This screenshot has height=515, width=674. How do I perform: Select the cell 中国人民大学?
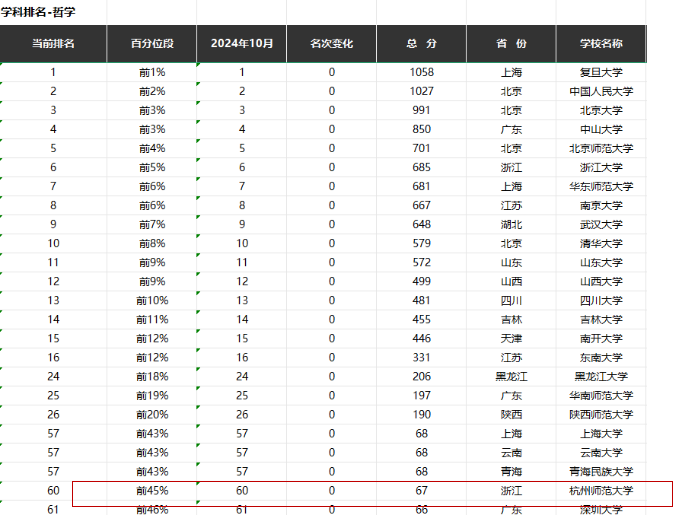pos(601,91)
